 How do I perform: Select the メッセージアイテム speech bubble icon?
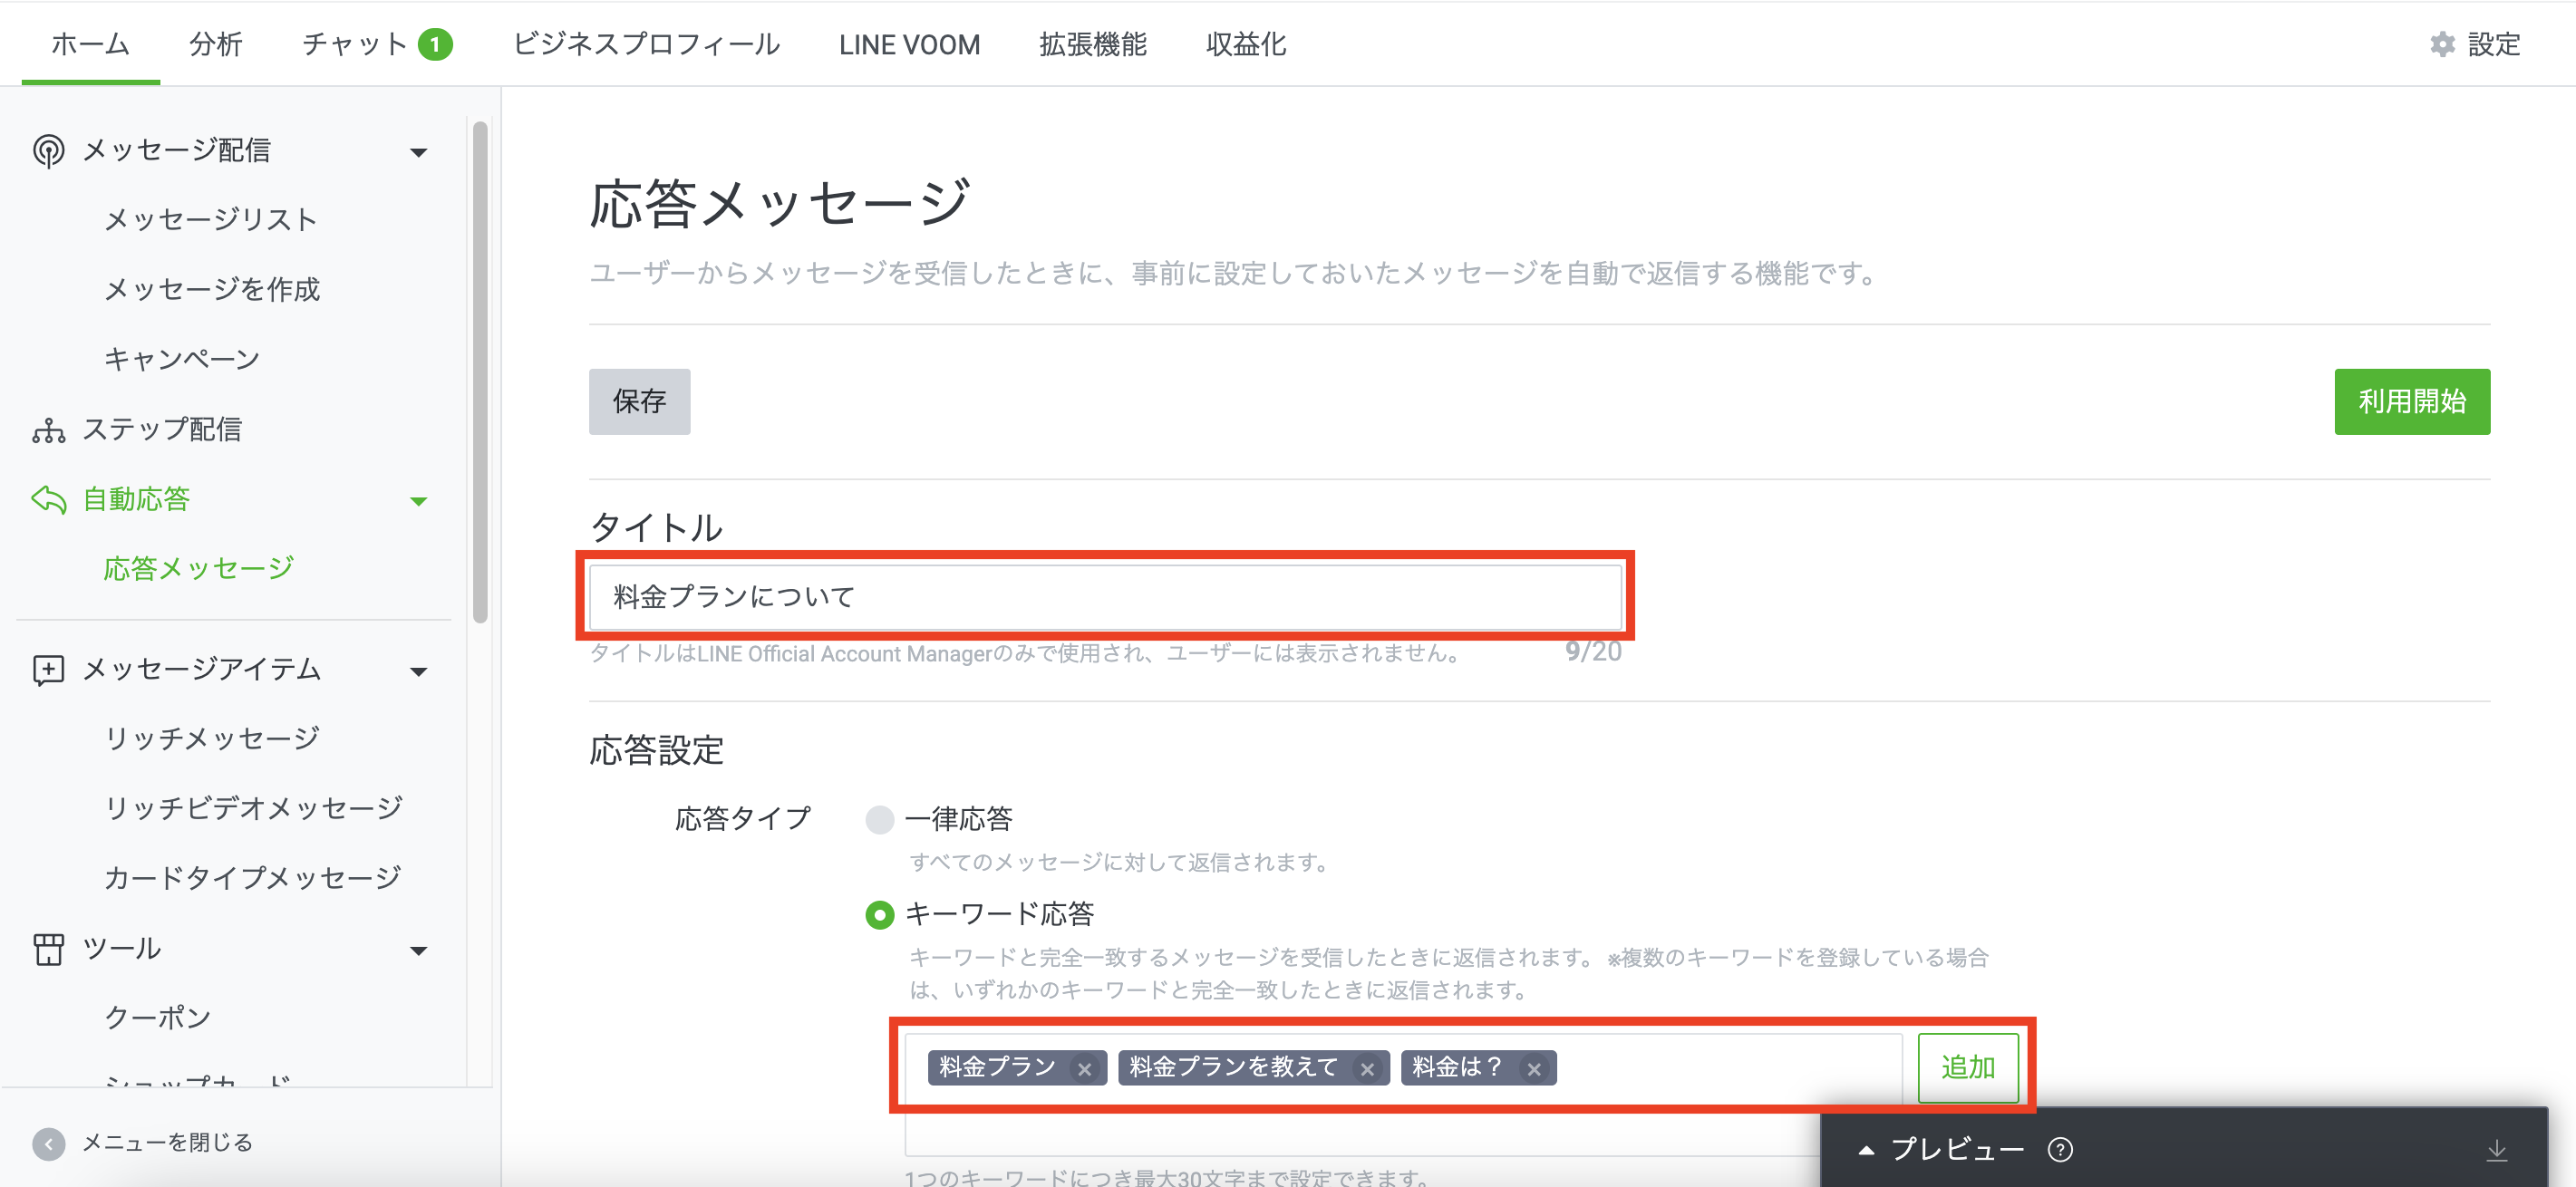pyautogui.click(x=48, y=669)
